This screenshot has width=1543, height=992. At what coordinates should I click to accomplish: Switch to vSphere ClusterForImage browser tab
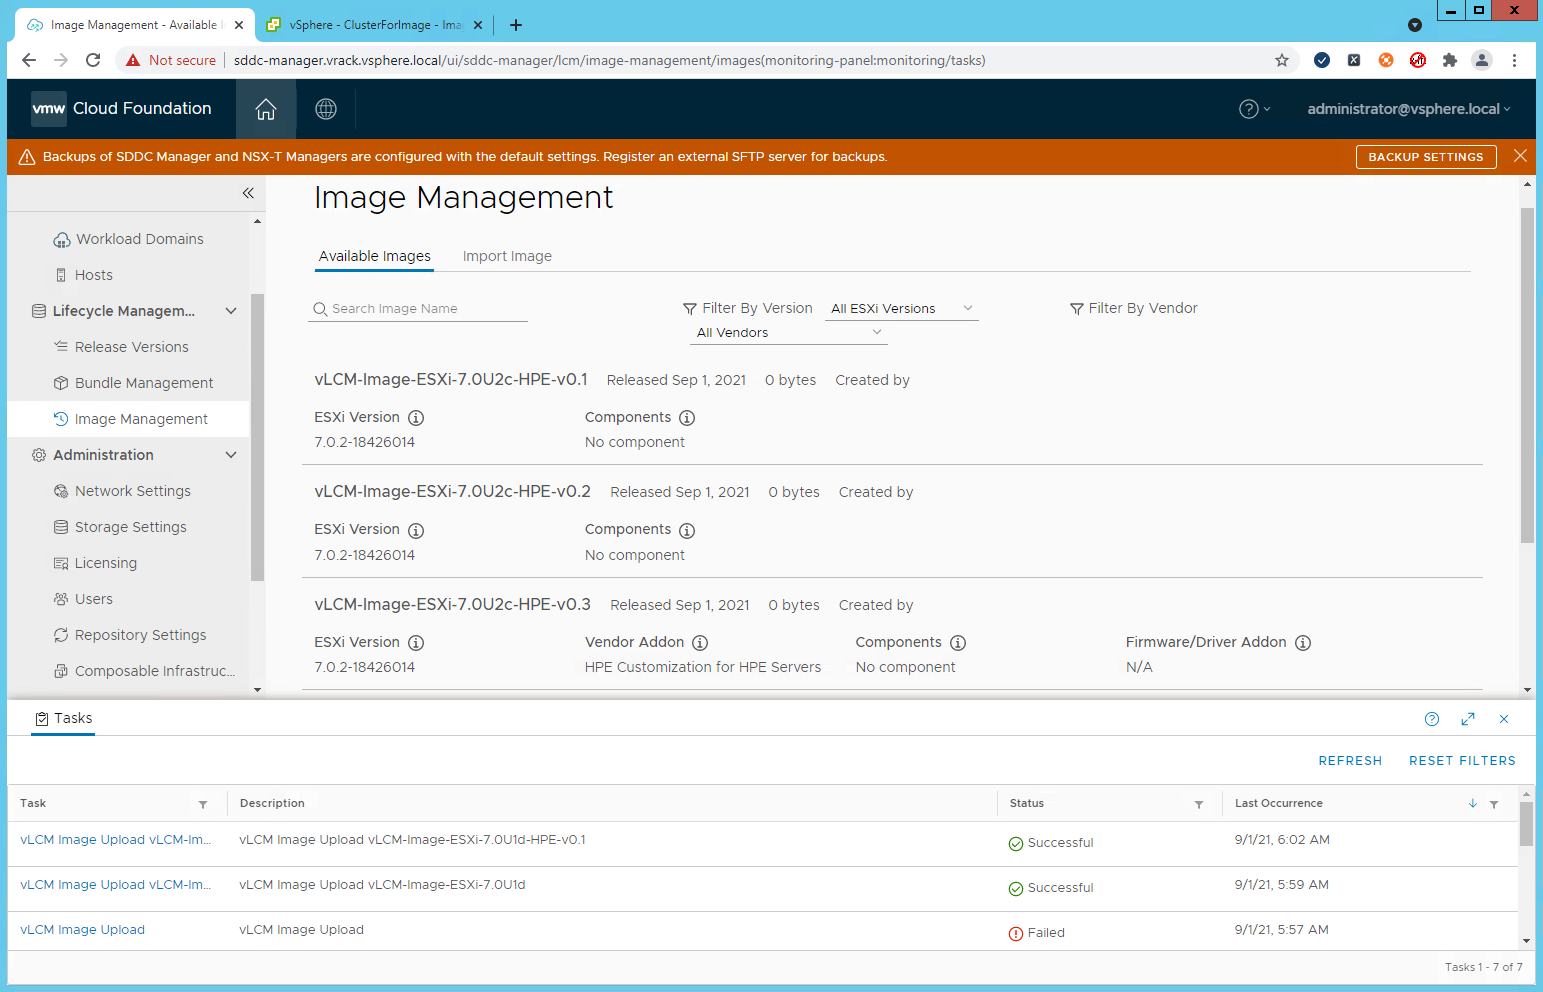(375, 25)
